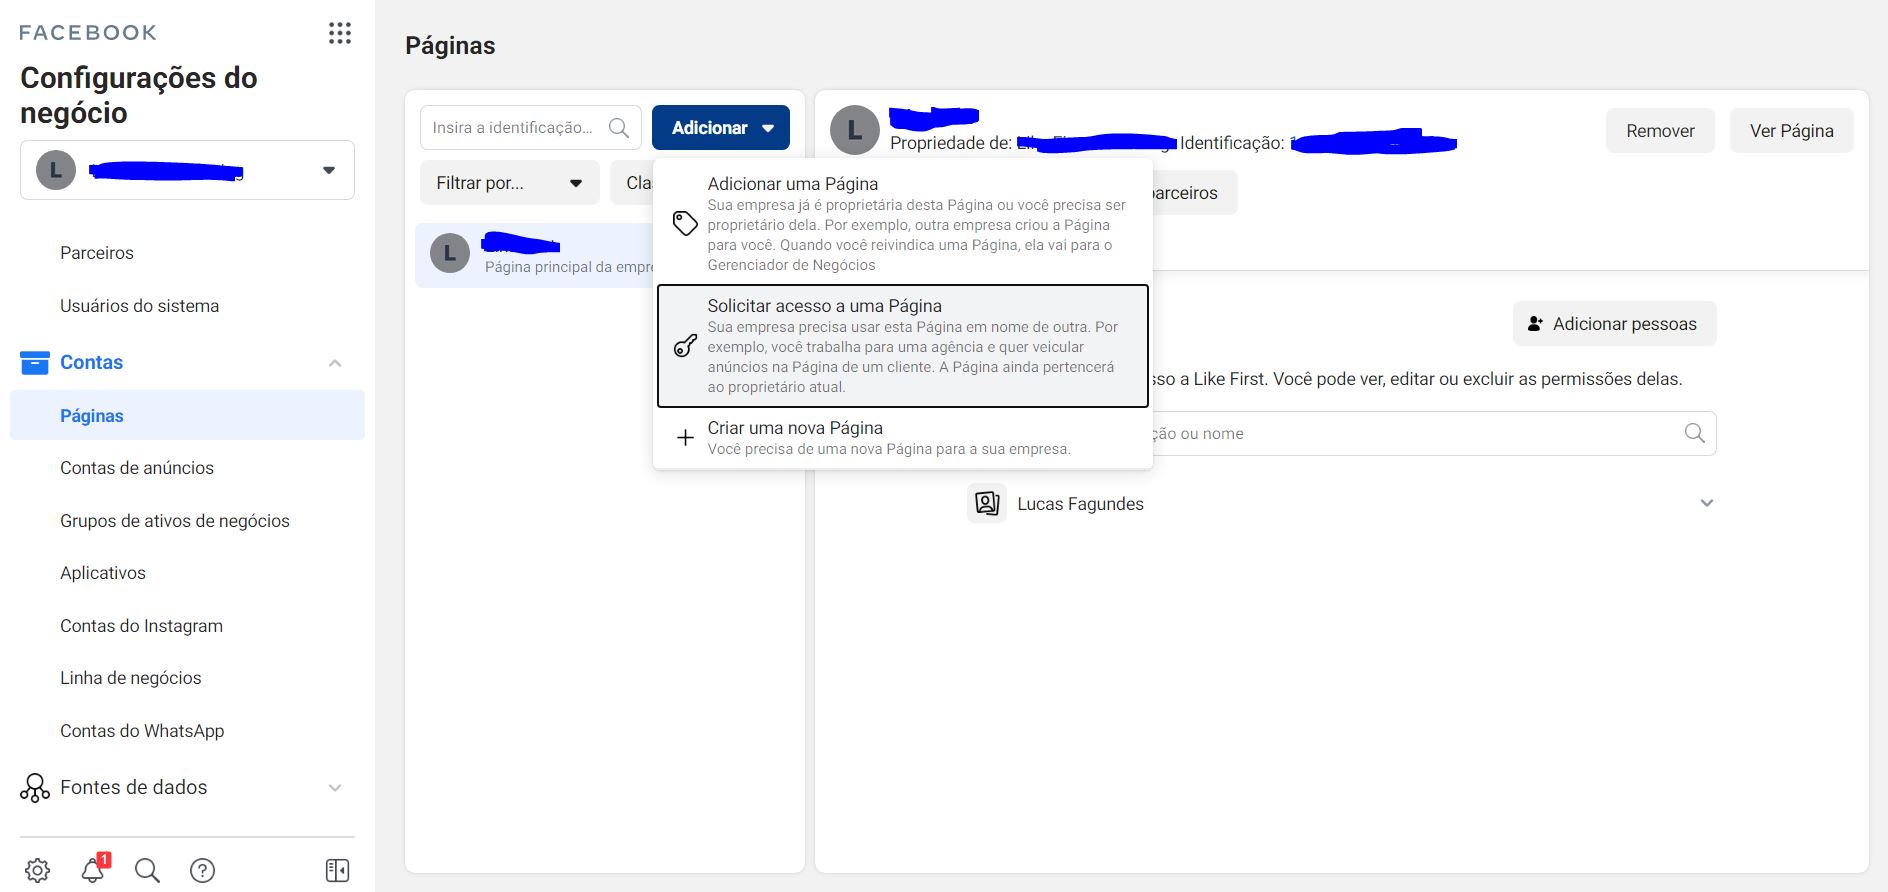
Task: Click the key icon beside Solicitar acesso
Action: 685,346
